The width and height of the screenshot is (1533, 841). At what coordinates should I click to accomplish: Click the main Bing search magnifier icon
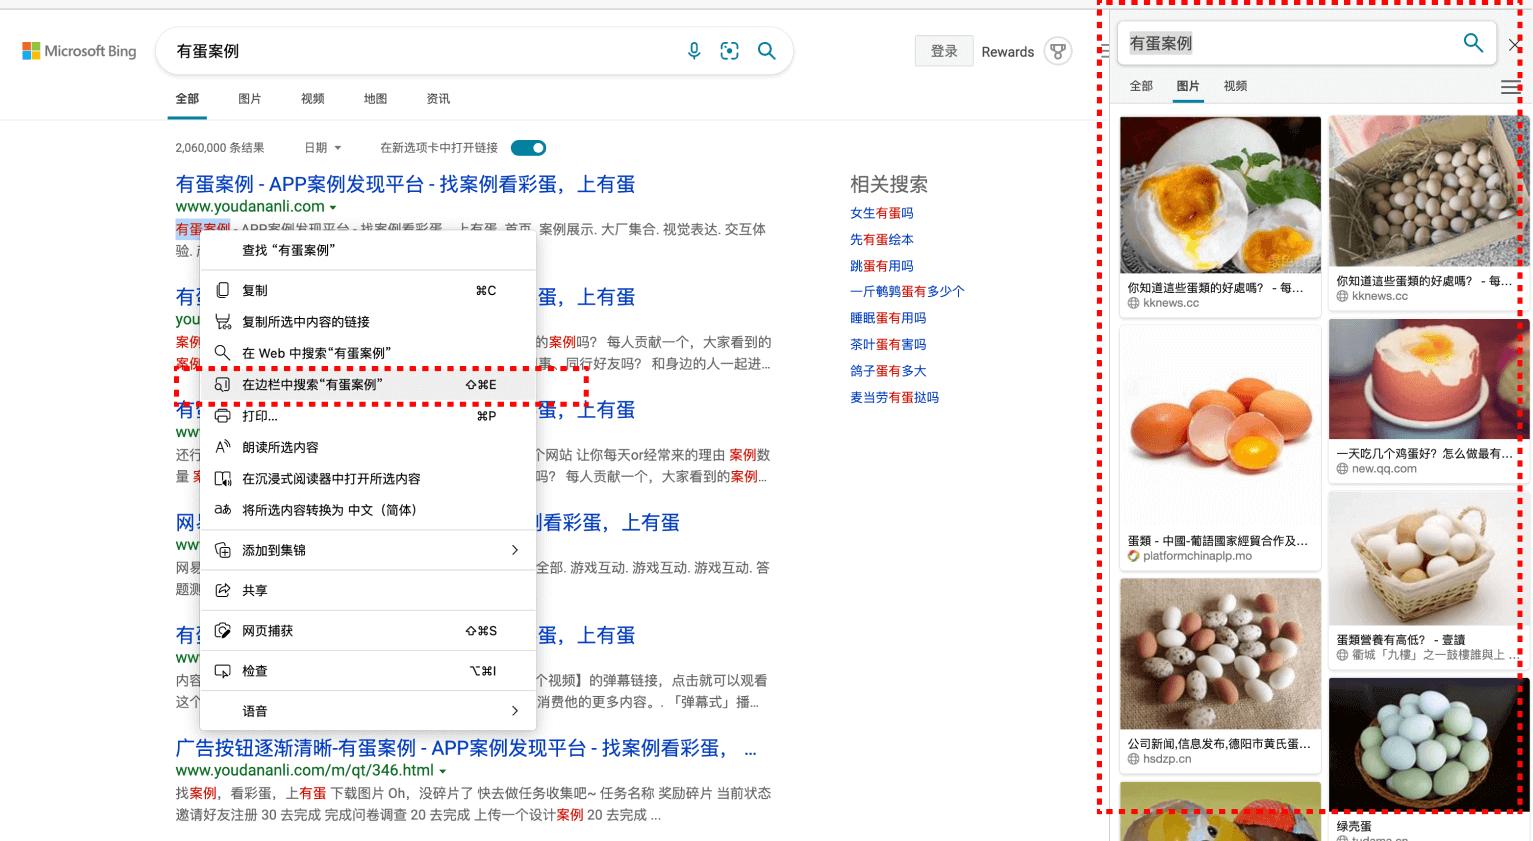click(767, 51)
